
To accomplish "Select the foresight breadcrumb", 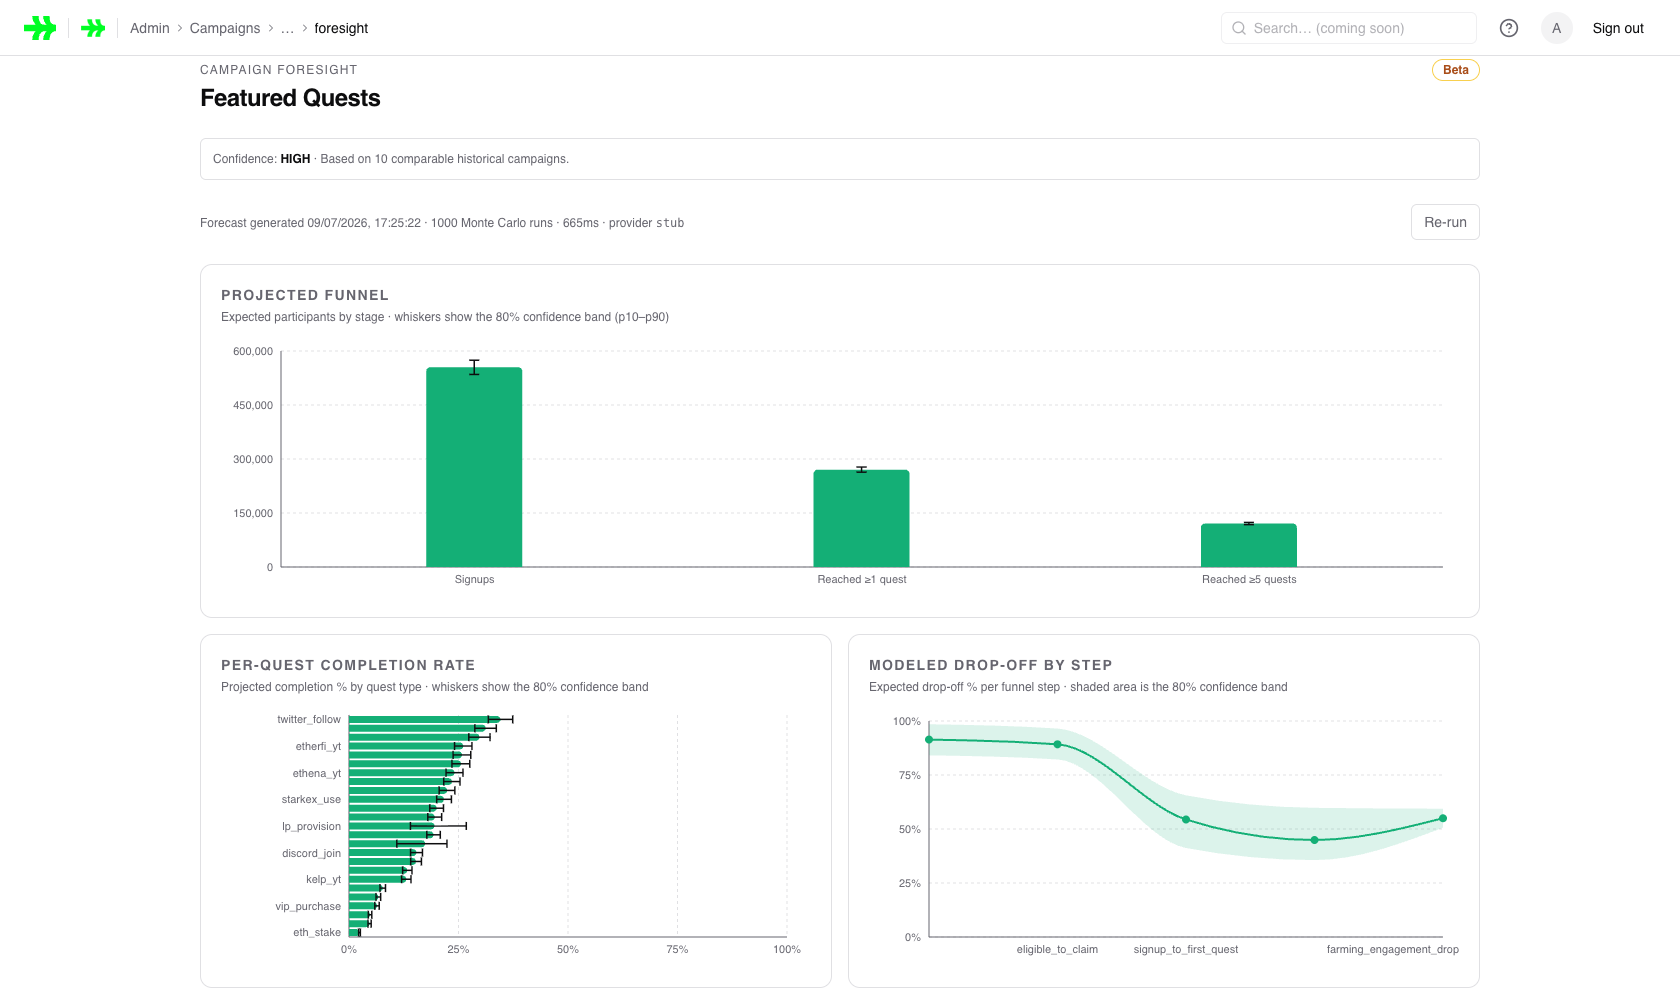I will (x=341, y=28).
